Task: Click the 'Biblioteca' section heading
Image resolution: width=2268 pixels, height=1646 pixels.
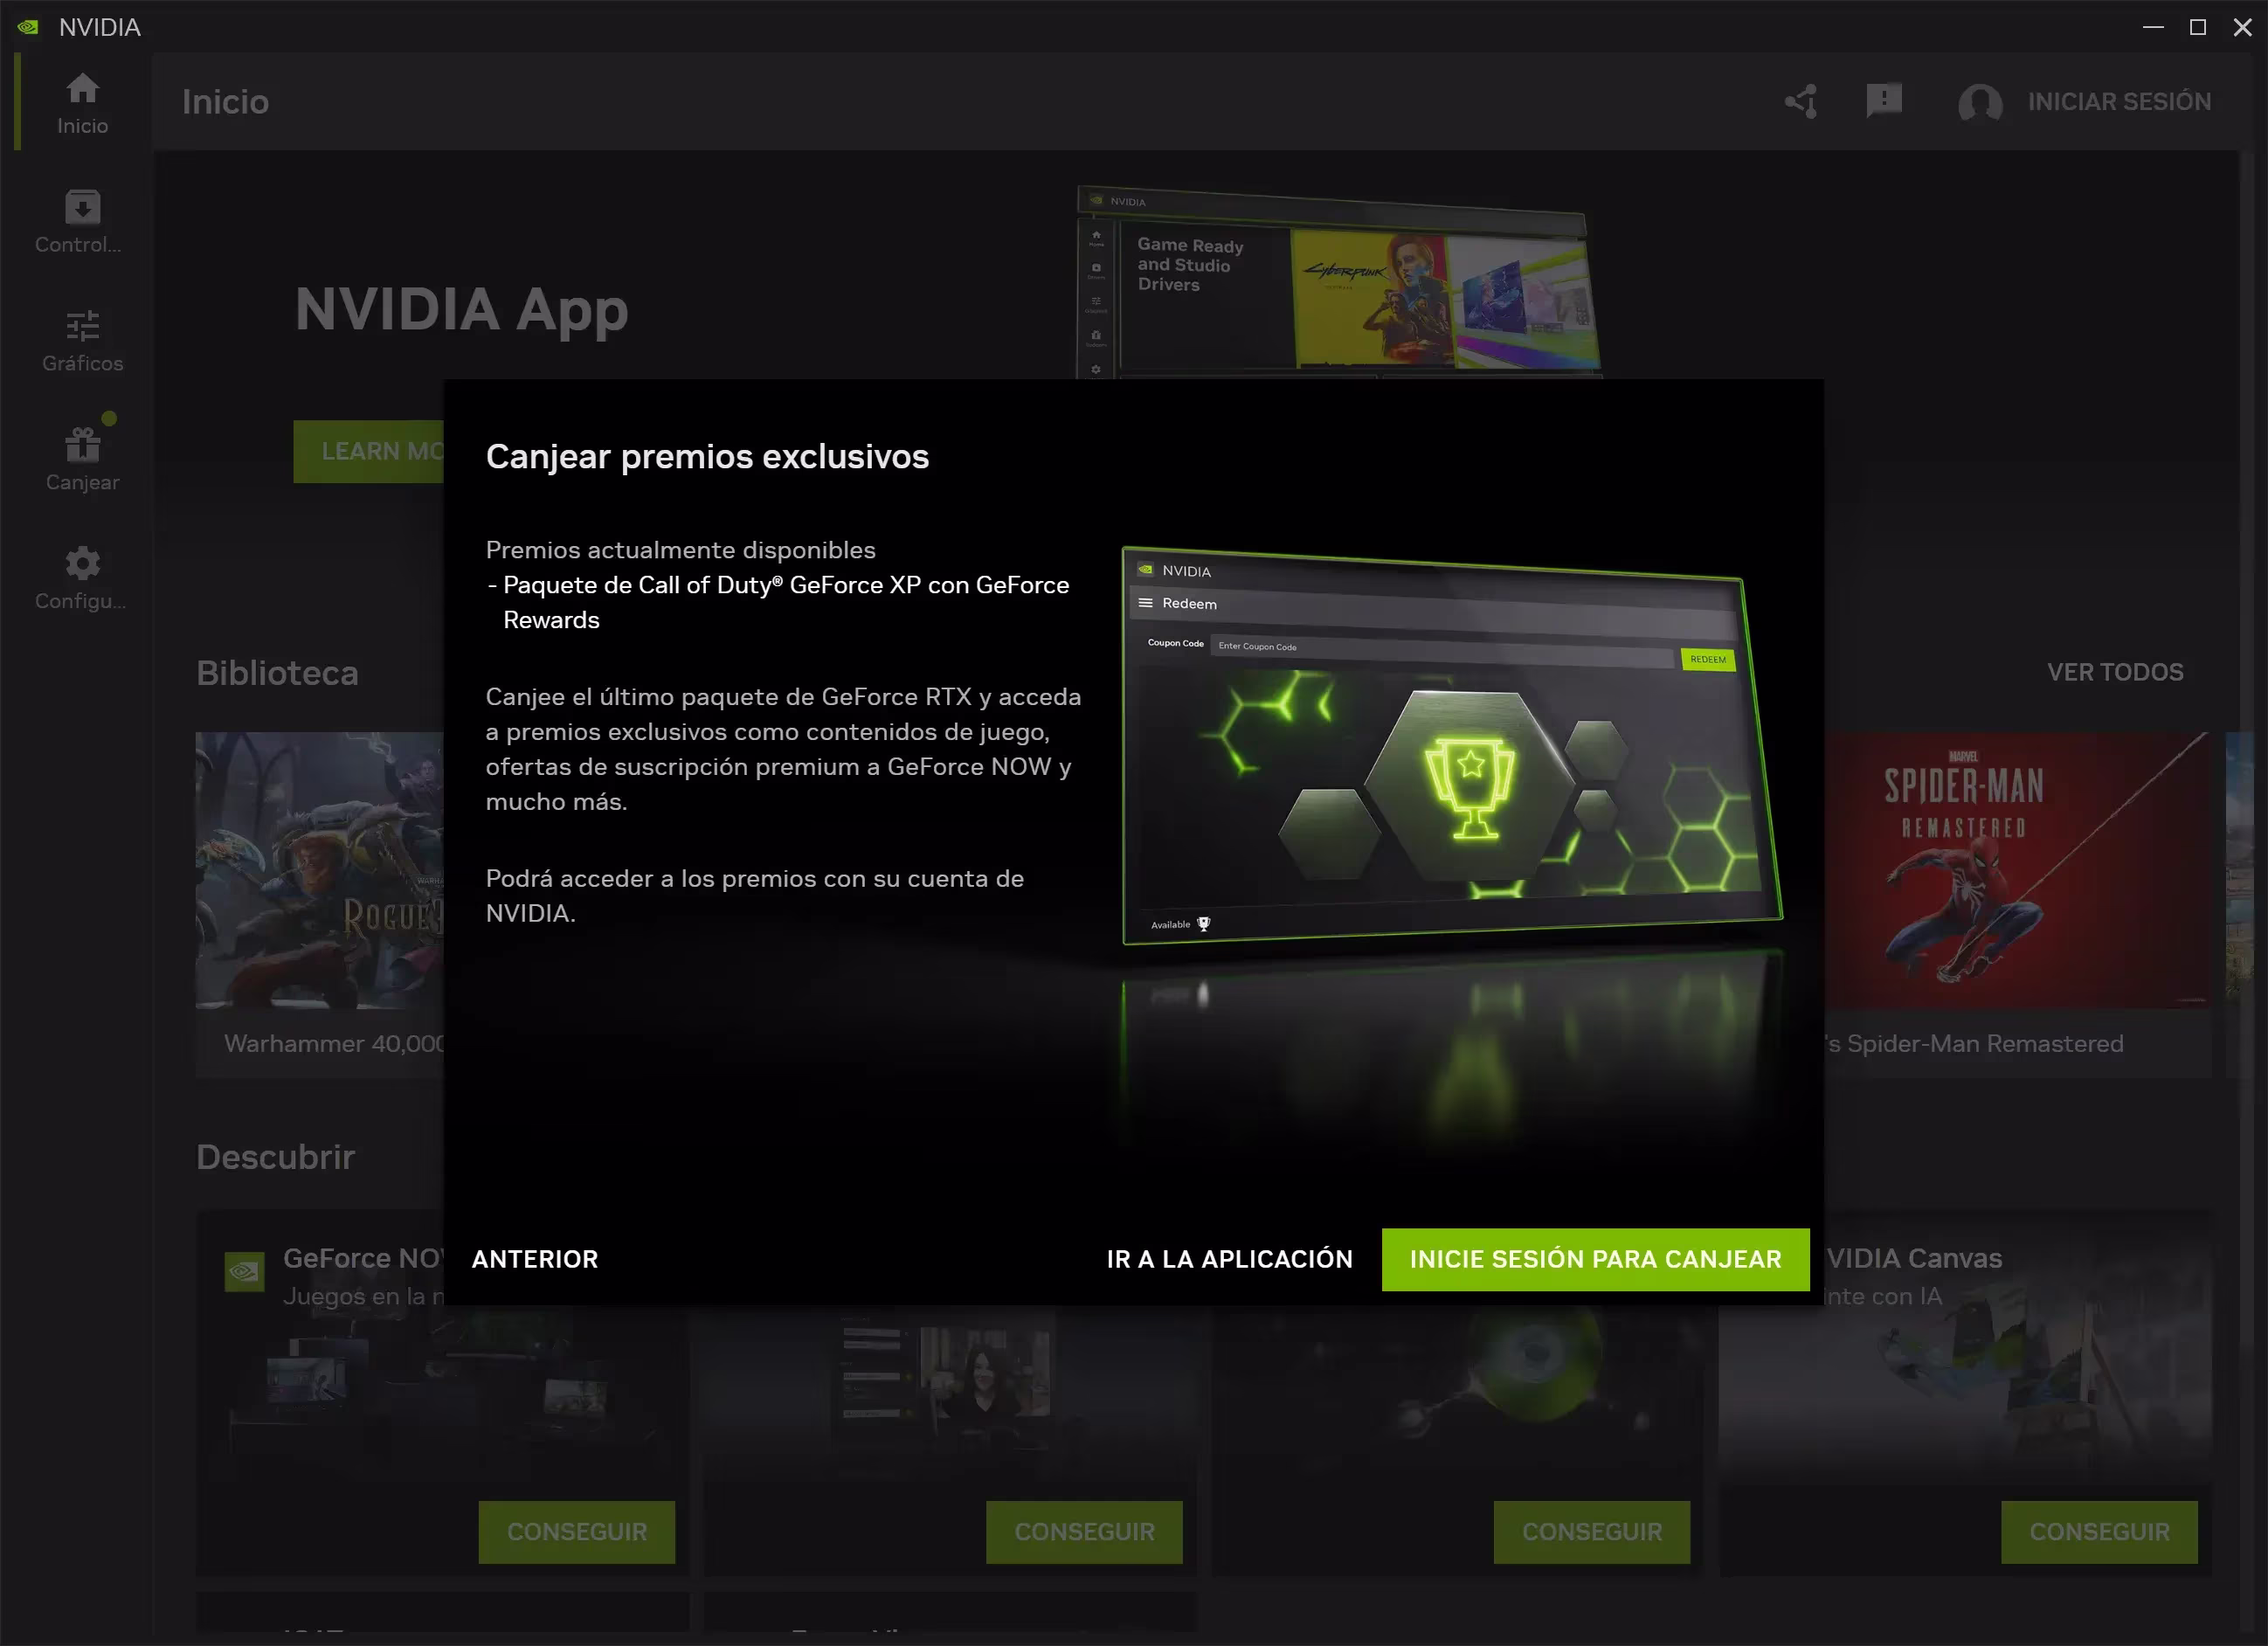Action: [x=277, y=673]
